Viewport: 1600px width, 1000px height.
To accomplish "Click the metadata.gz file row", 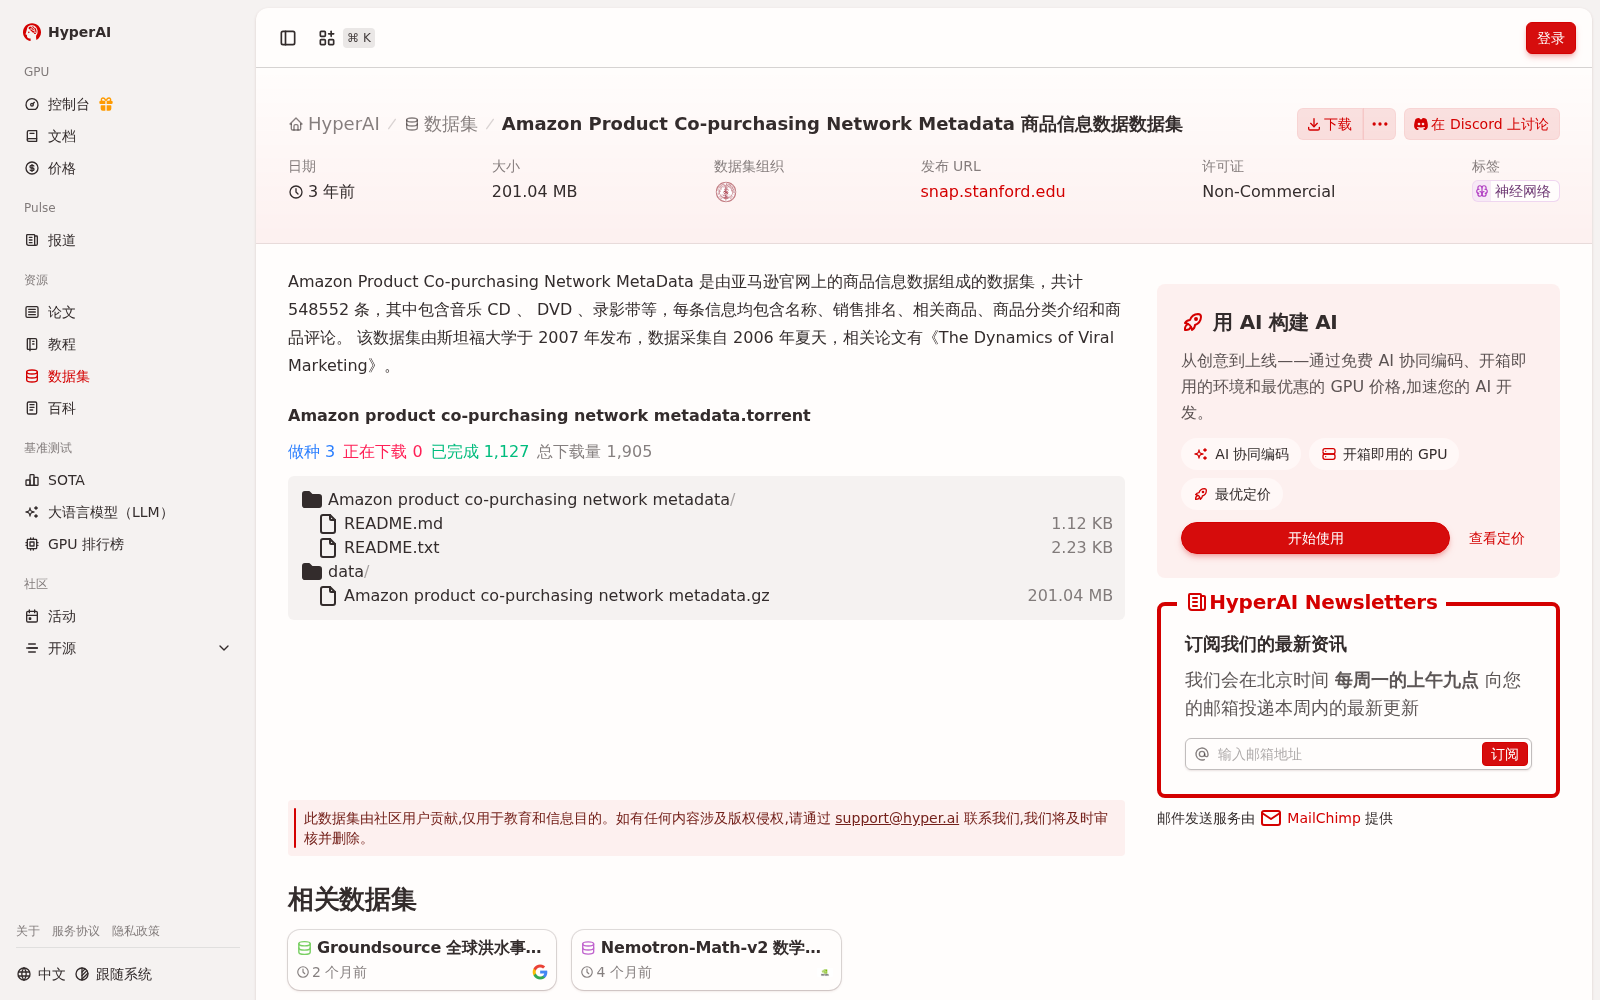I will [x=706, y=596].
